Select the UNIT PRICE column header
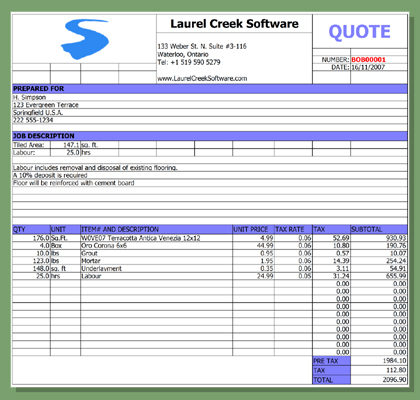Viewport: 420px width, 400px height. tap(253, 229)
